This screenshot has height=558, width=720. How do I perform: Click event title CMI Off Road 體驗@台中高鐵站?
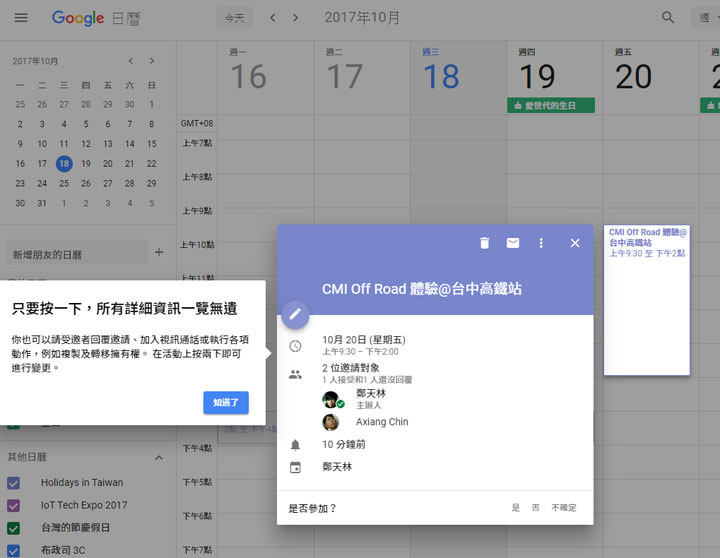click(x=422, y=289)
